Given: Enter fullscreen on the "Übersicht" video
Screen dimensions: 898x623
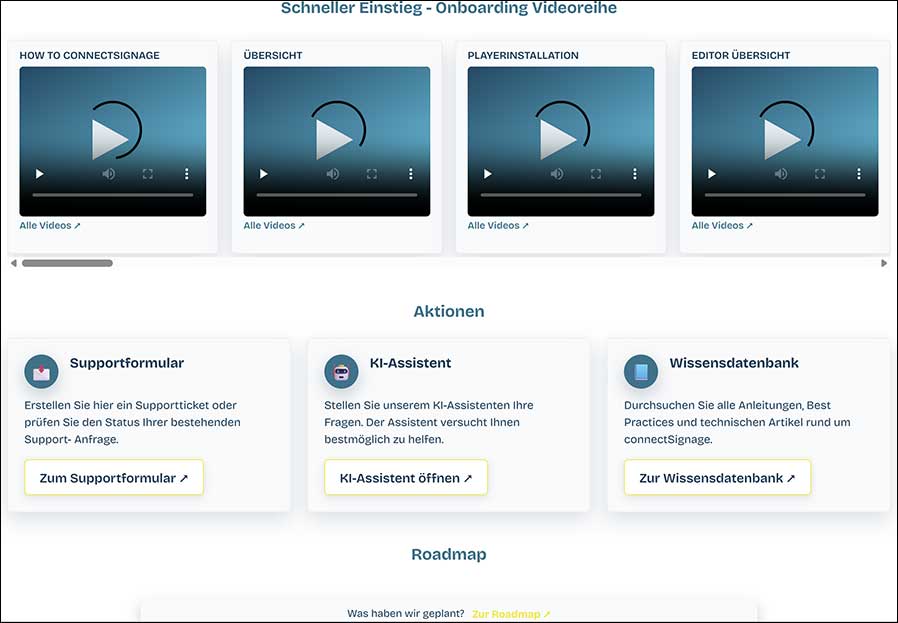Looking at the screenshot, I should point(371,173).
